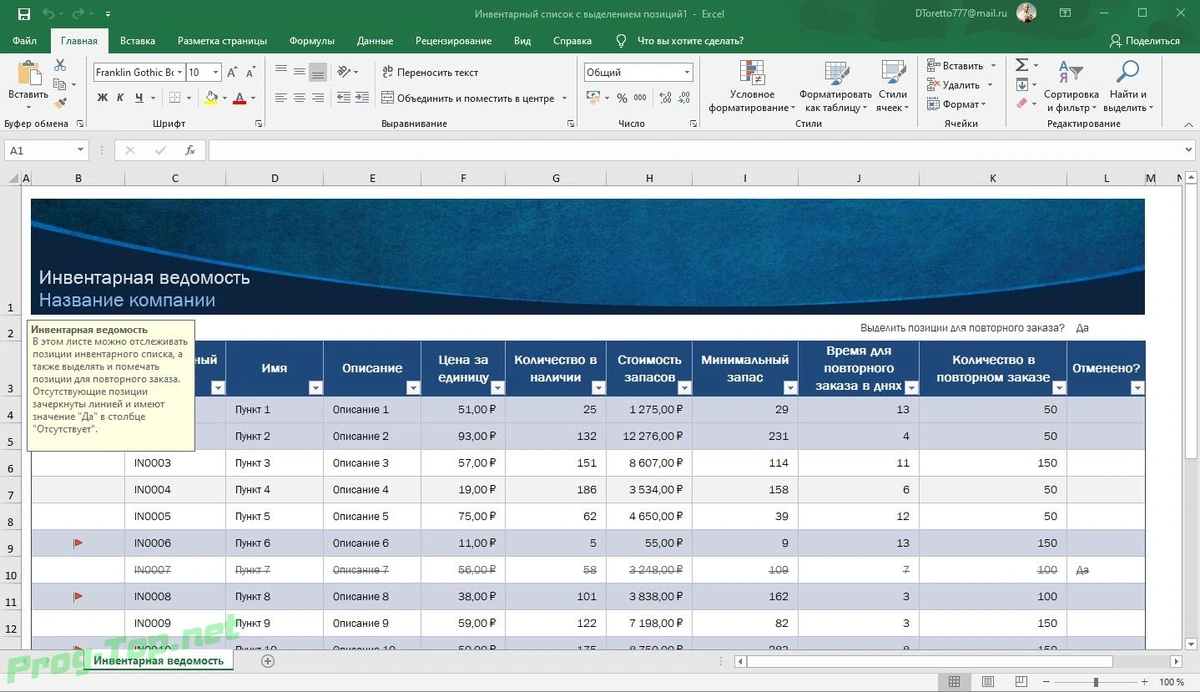
Task: Click the Insert Function fx icon
Action: [x=190, y=150]
